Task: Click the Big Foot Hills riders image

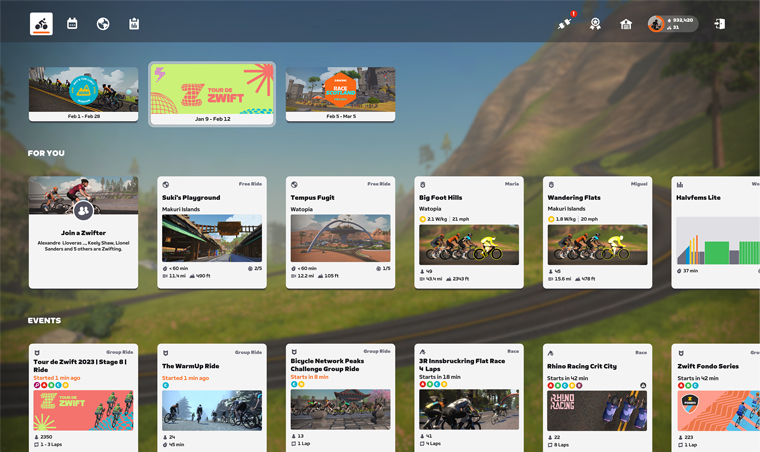Action: (x=469, y=245)
